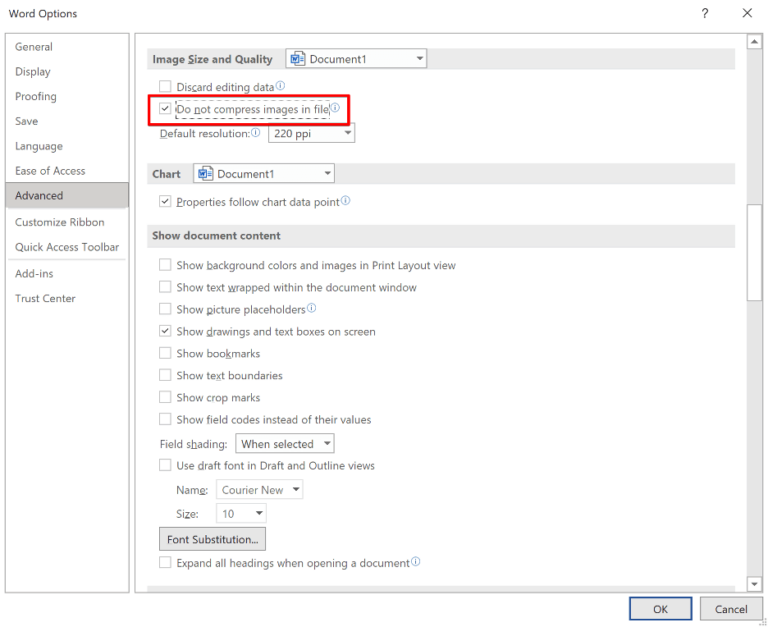Click the scrollbar down arrow
The image size is (768, 627).
pos(754,583)
